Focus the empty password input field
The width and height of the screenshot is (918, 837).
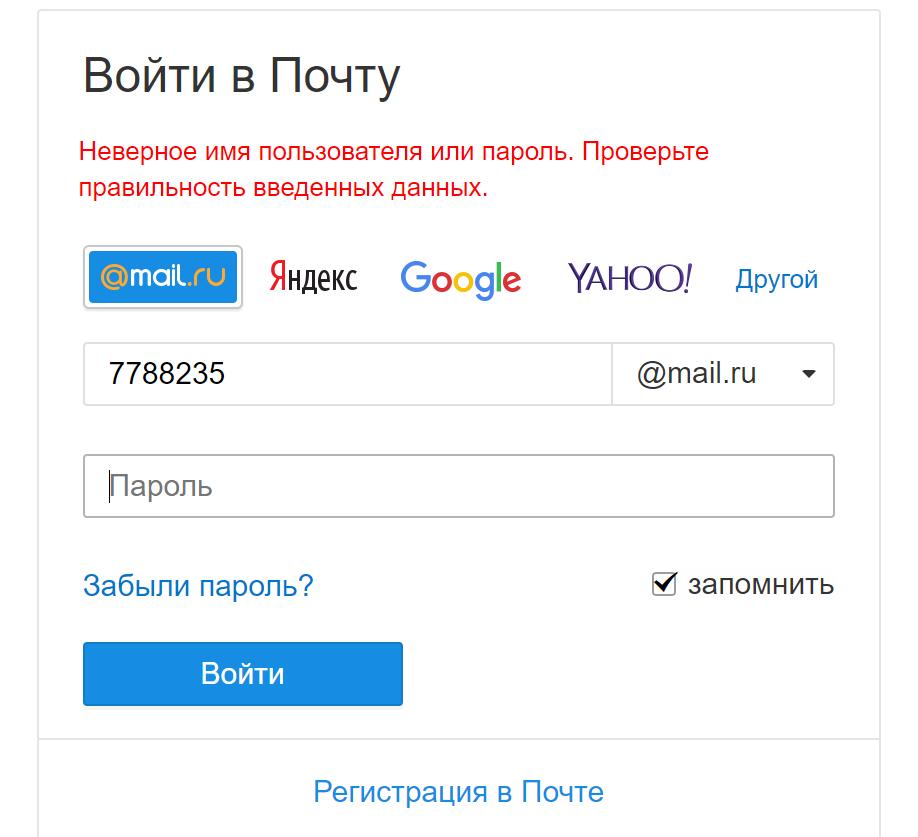pos(458,487)
